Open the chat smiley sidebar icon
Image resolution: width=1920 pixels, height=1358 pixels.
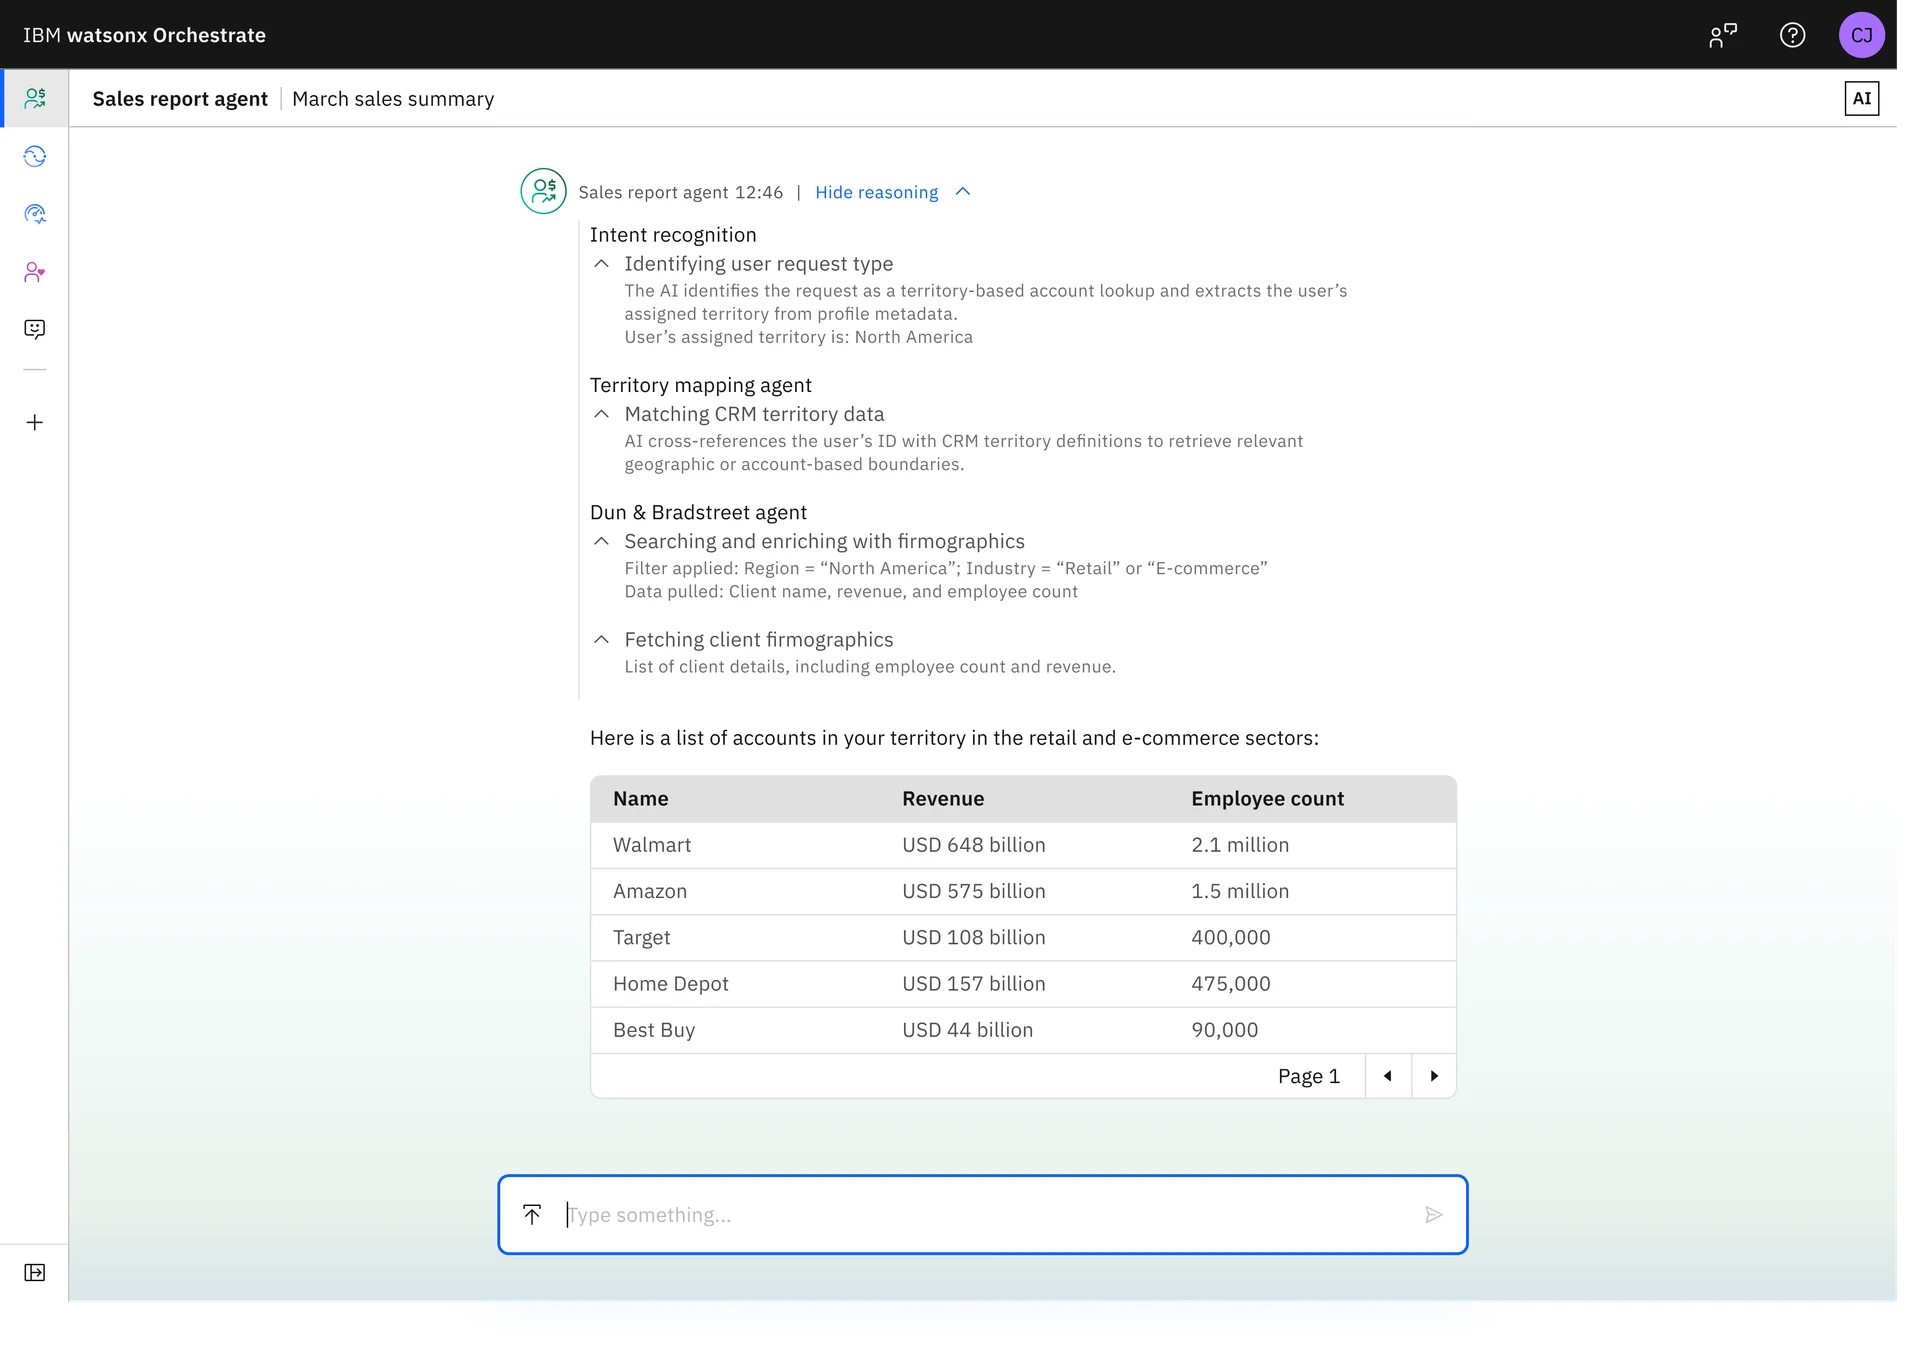(x=35, y=329)
